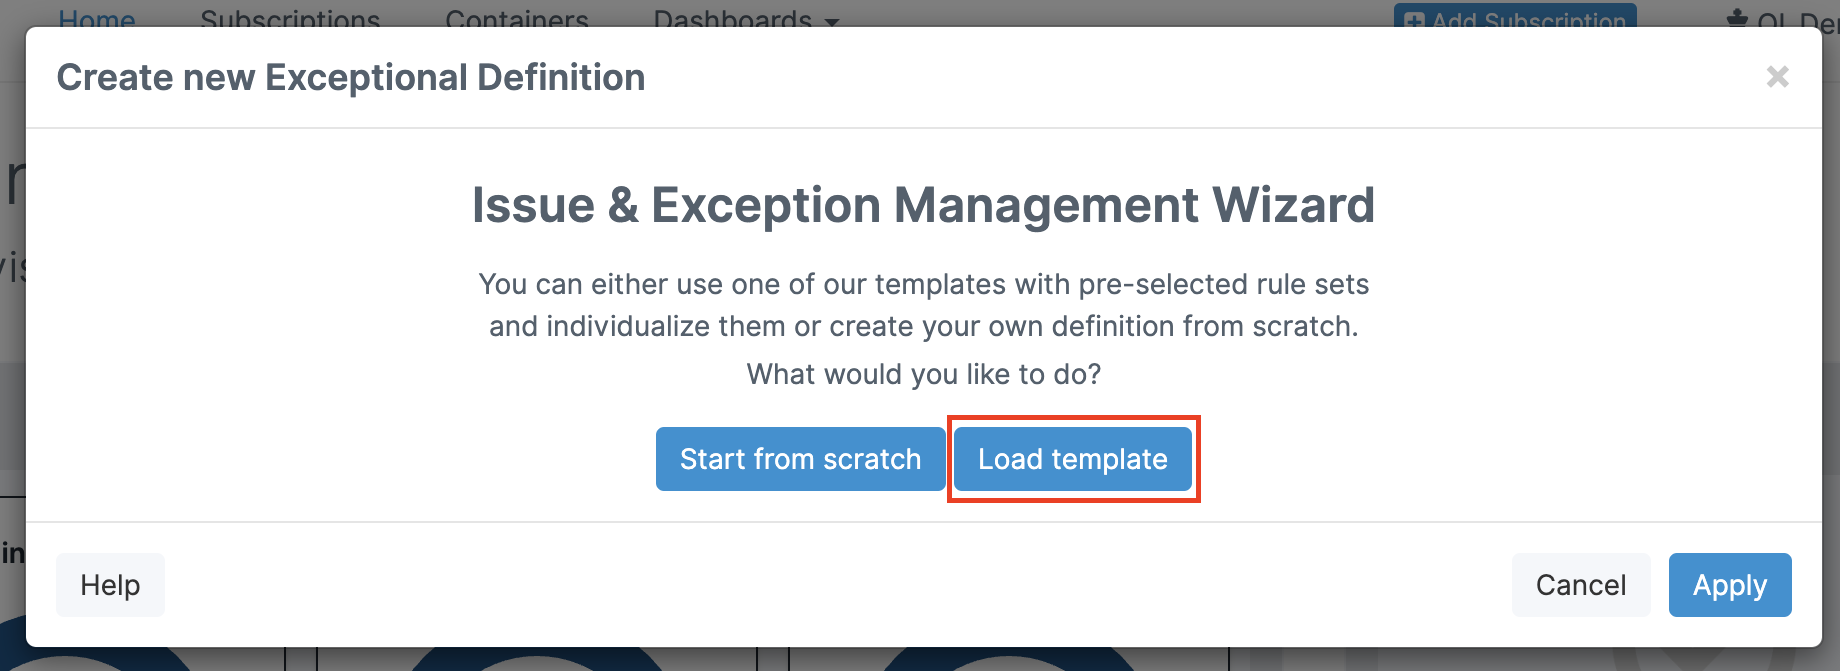Click the dialog title Create new Exceptional Definition
Viewport: 1840px width, 671px height.
pyautogui.click(x=351, y=77)
